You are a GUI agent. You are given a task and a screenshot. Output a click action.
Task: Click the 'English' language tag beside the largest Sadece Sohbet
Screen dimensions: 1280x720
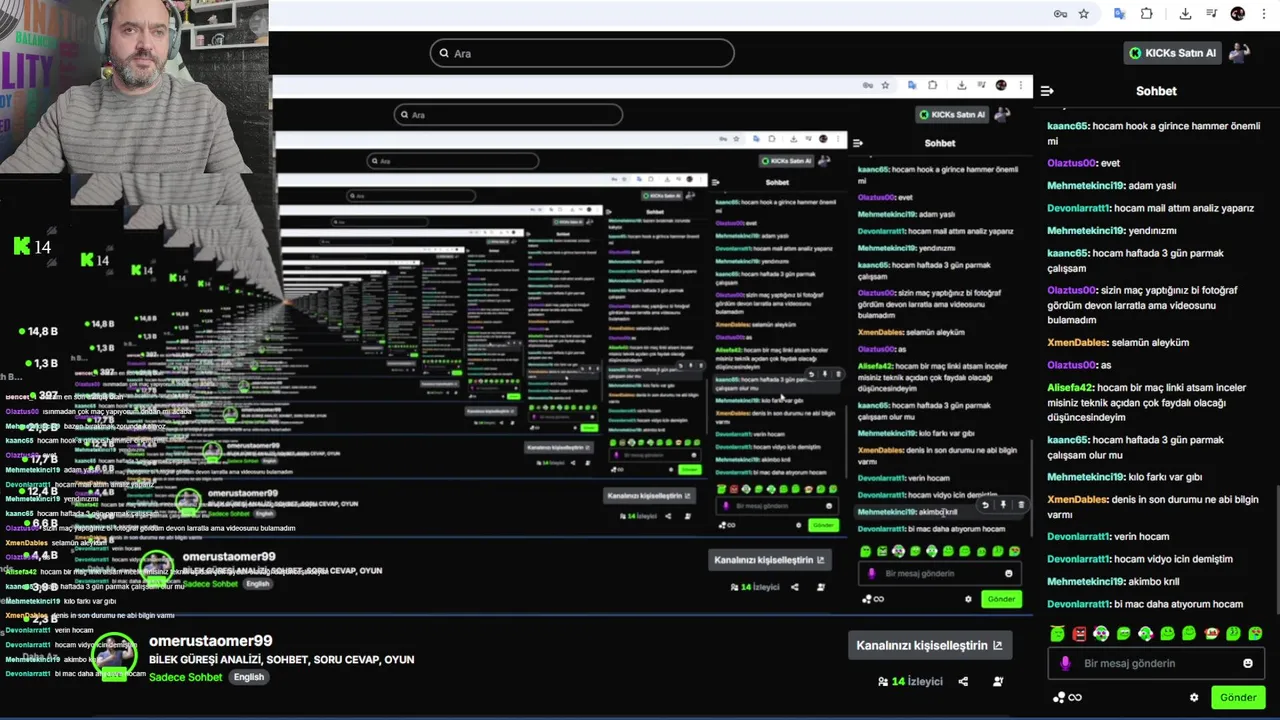pos(249,677)
